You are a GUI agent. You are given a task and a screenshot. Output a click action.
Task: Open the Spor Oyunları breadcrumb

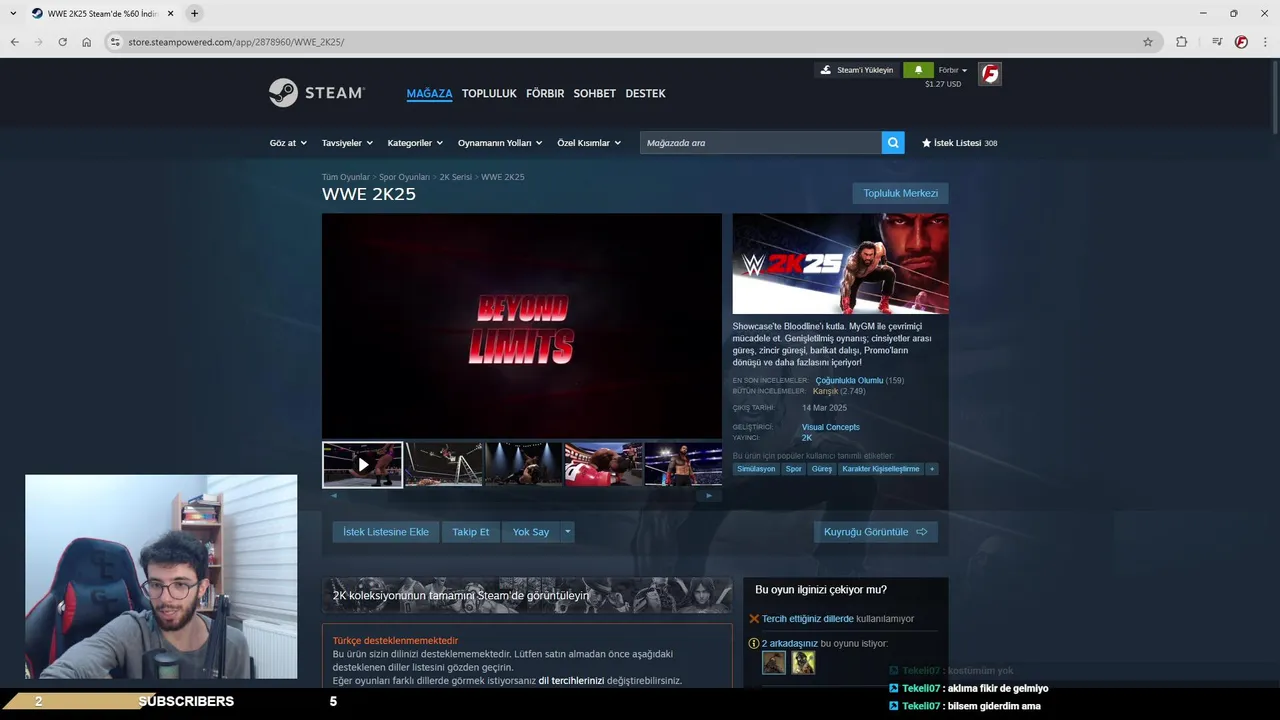(404, 177)
